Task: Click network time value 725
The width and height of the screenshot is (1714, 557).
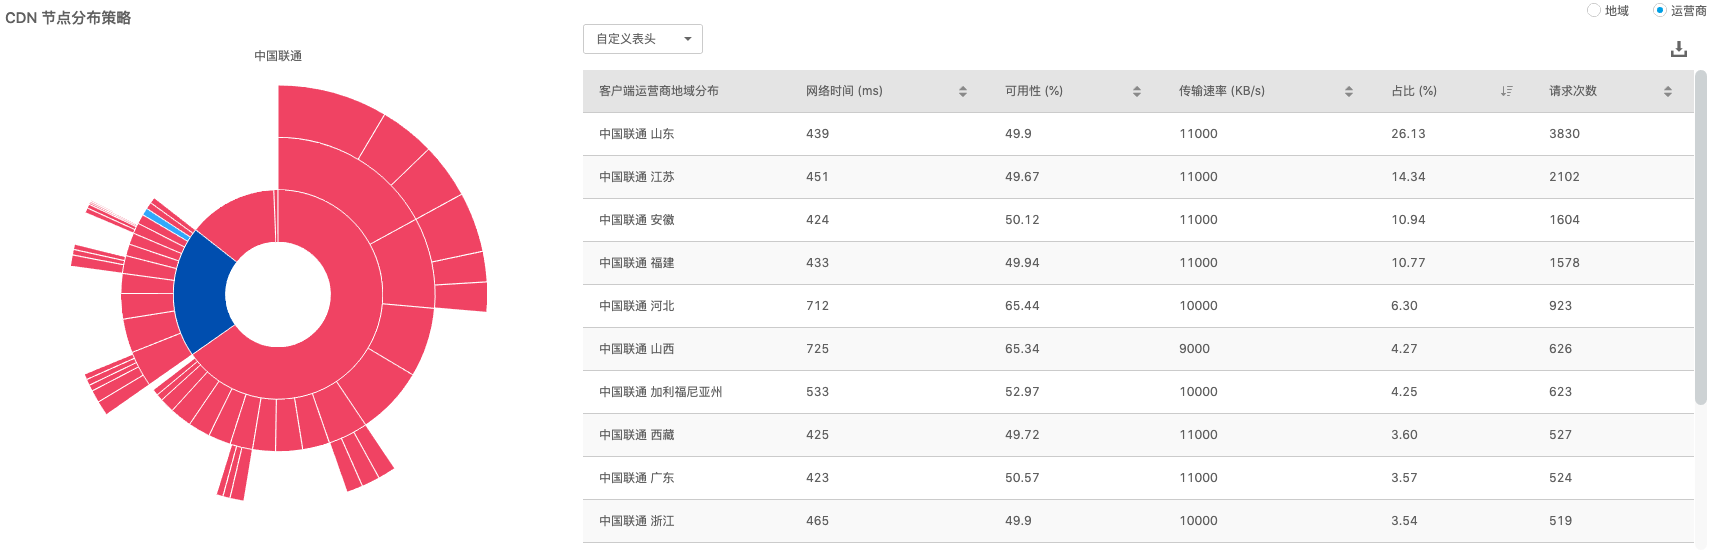Action: click(x=817, y=349)
